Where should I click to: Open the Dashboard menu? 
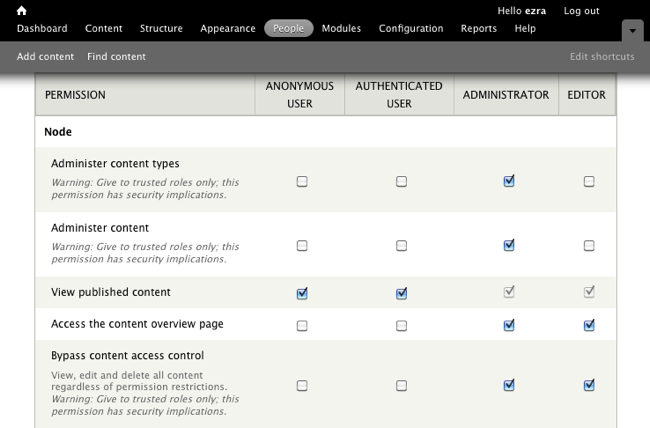click(x=42, y=28)
